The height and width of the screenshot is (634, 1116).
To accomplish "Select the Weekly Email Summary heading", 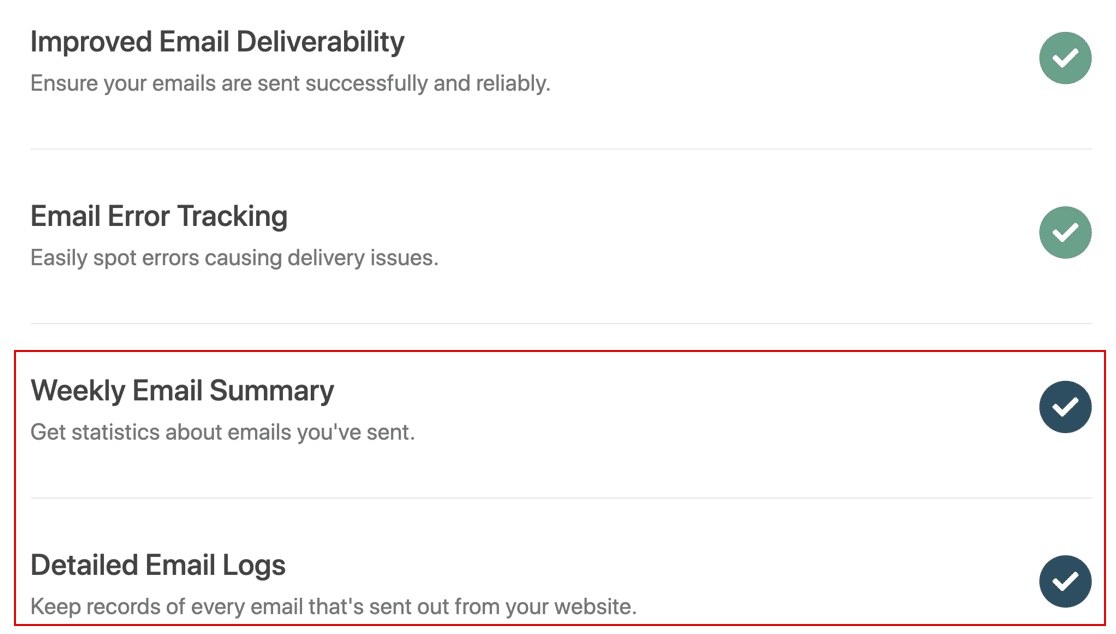I will (x=182, y=391).
